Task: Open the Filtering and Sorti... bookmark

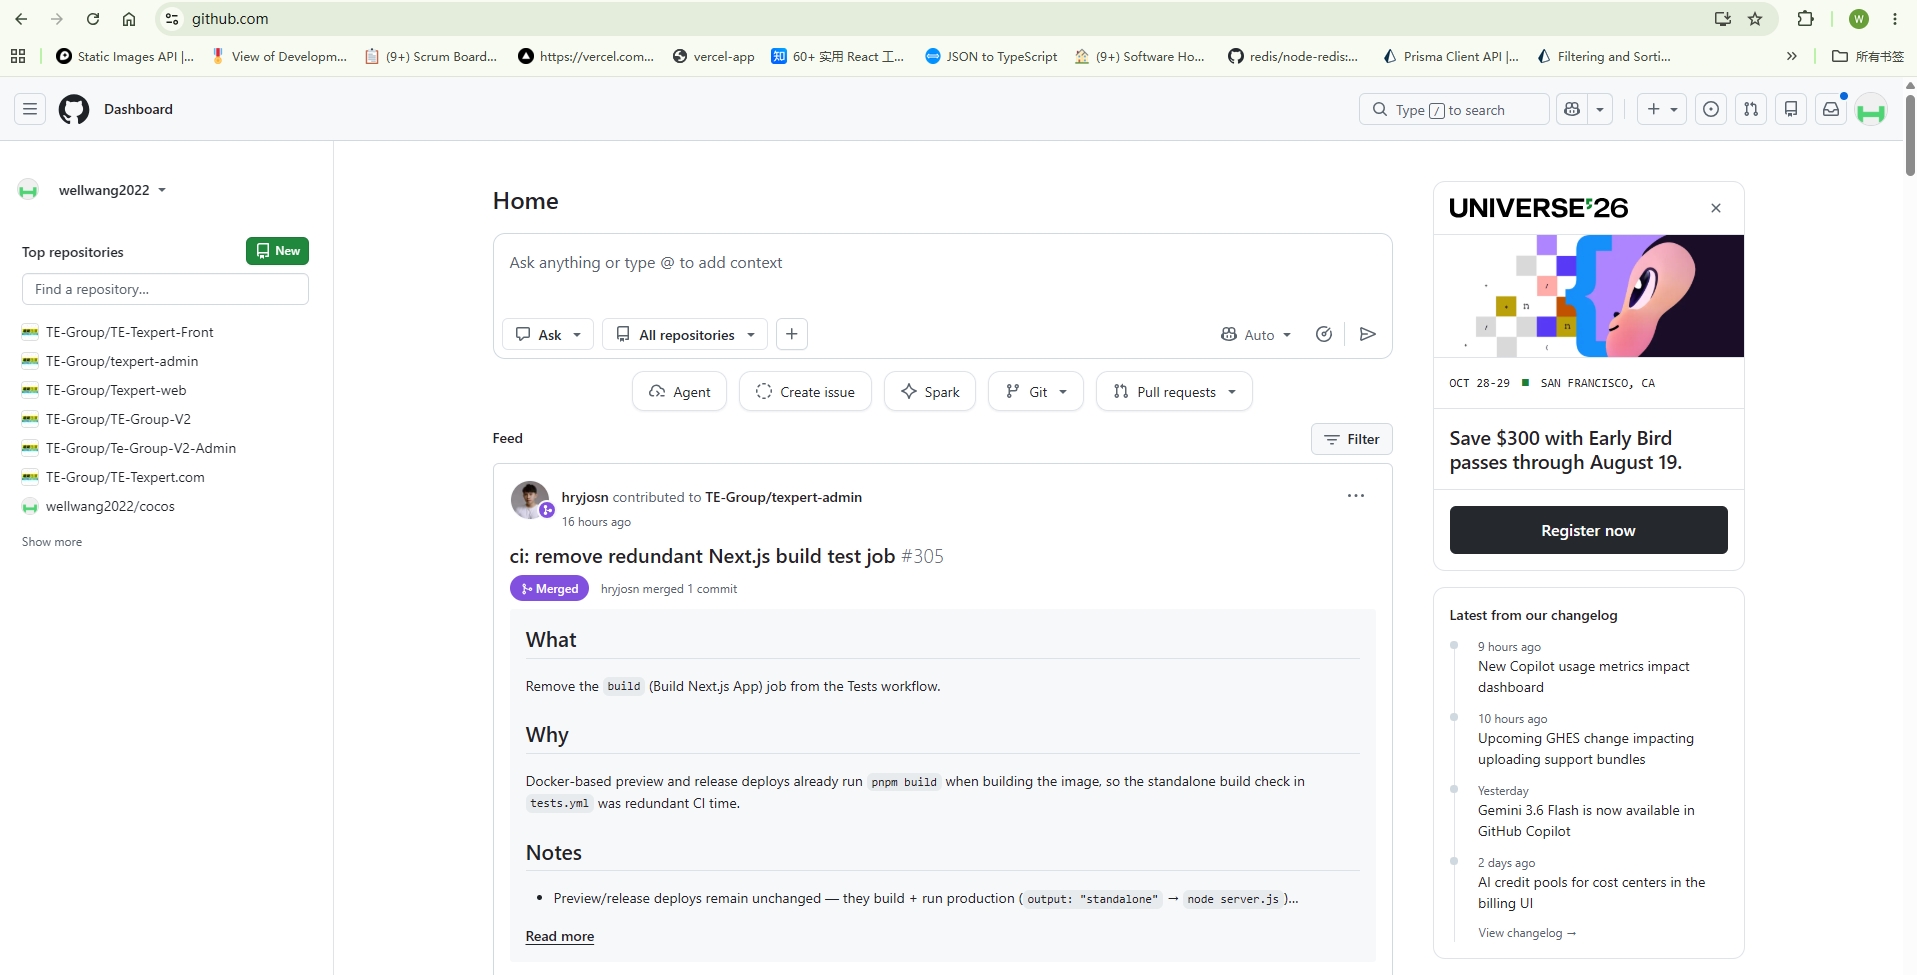Action: pyautogui.click(x=1605, y=56)
